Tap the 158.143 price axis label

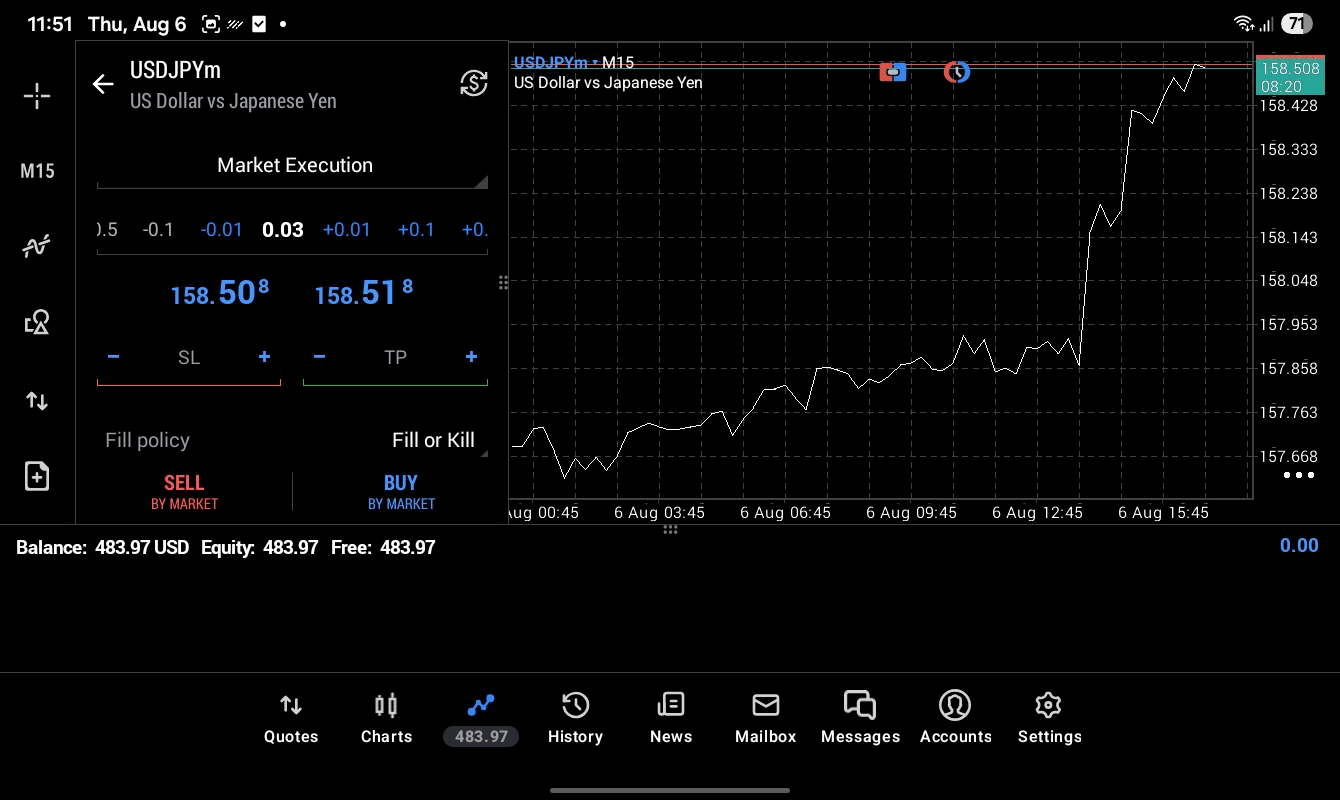(x=1288, y=237)
